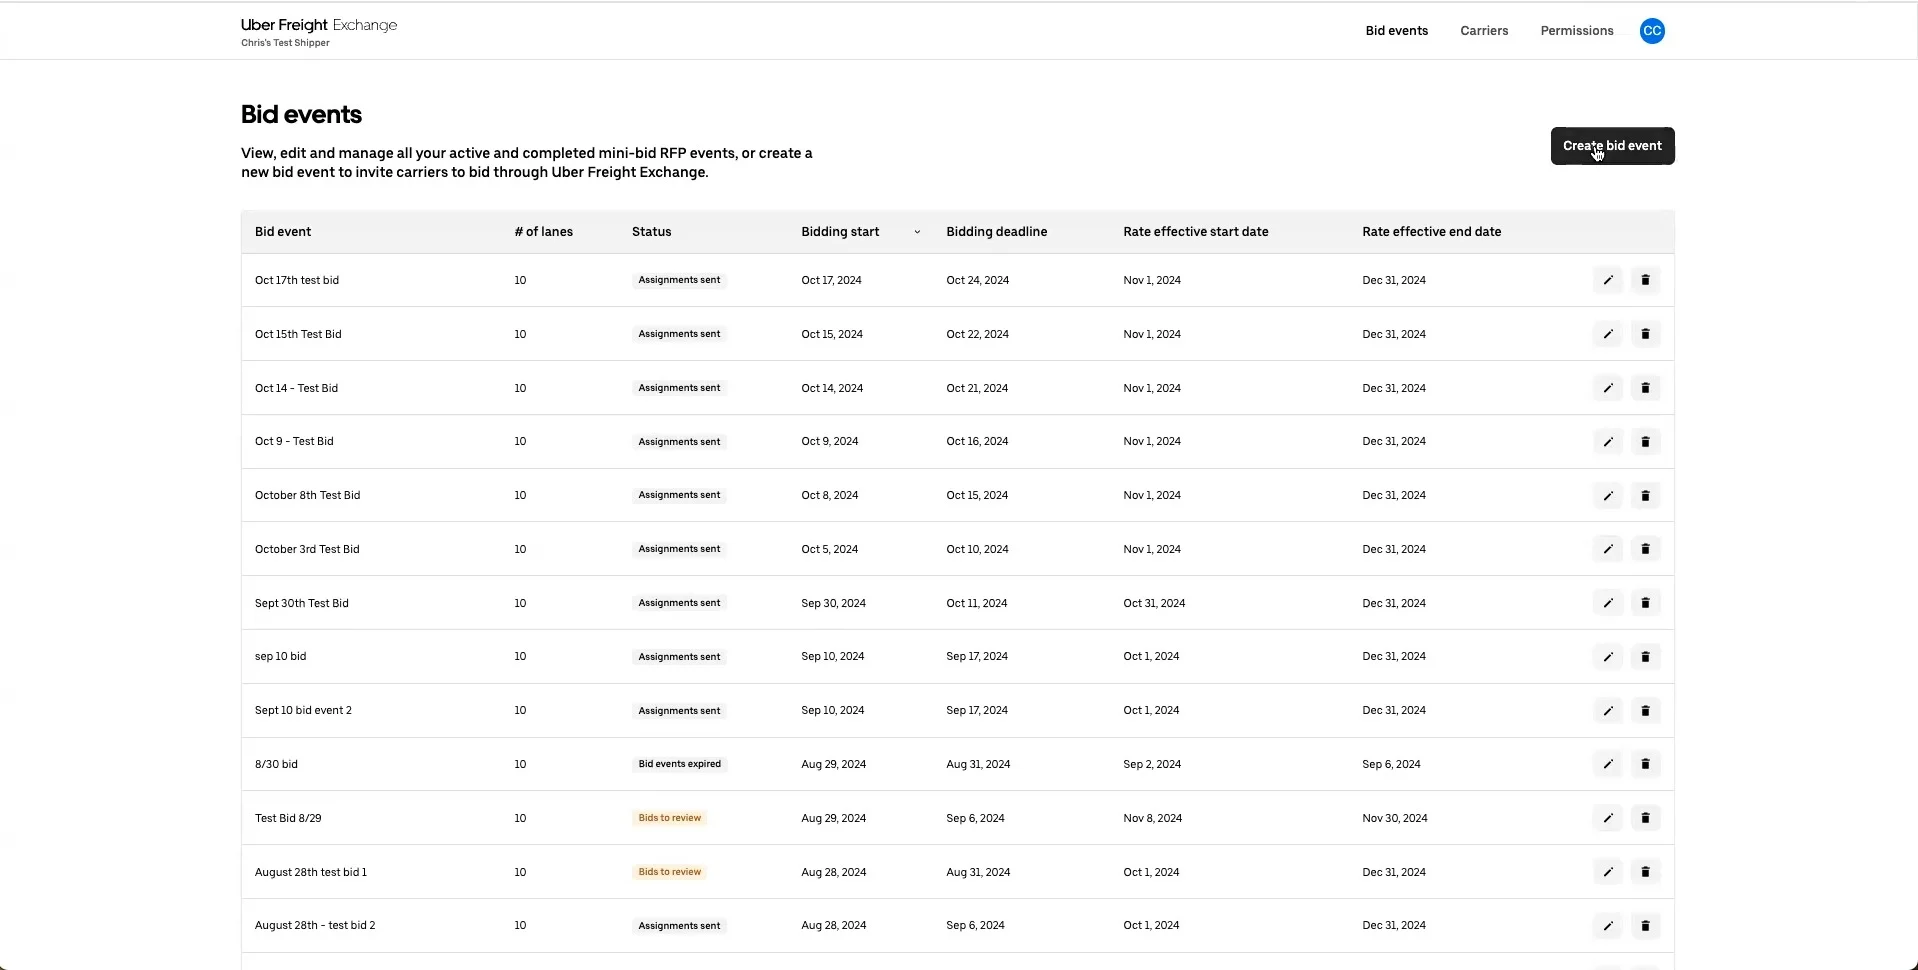Open the Permissions section

point(1576,30)
